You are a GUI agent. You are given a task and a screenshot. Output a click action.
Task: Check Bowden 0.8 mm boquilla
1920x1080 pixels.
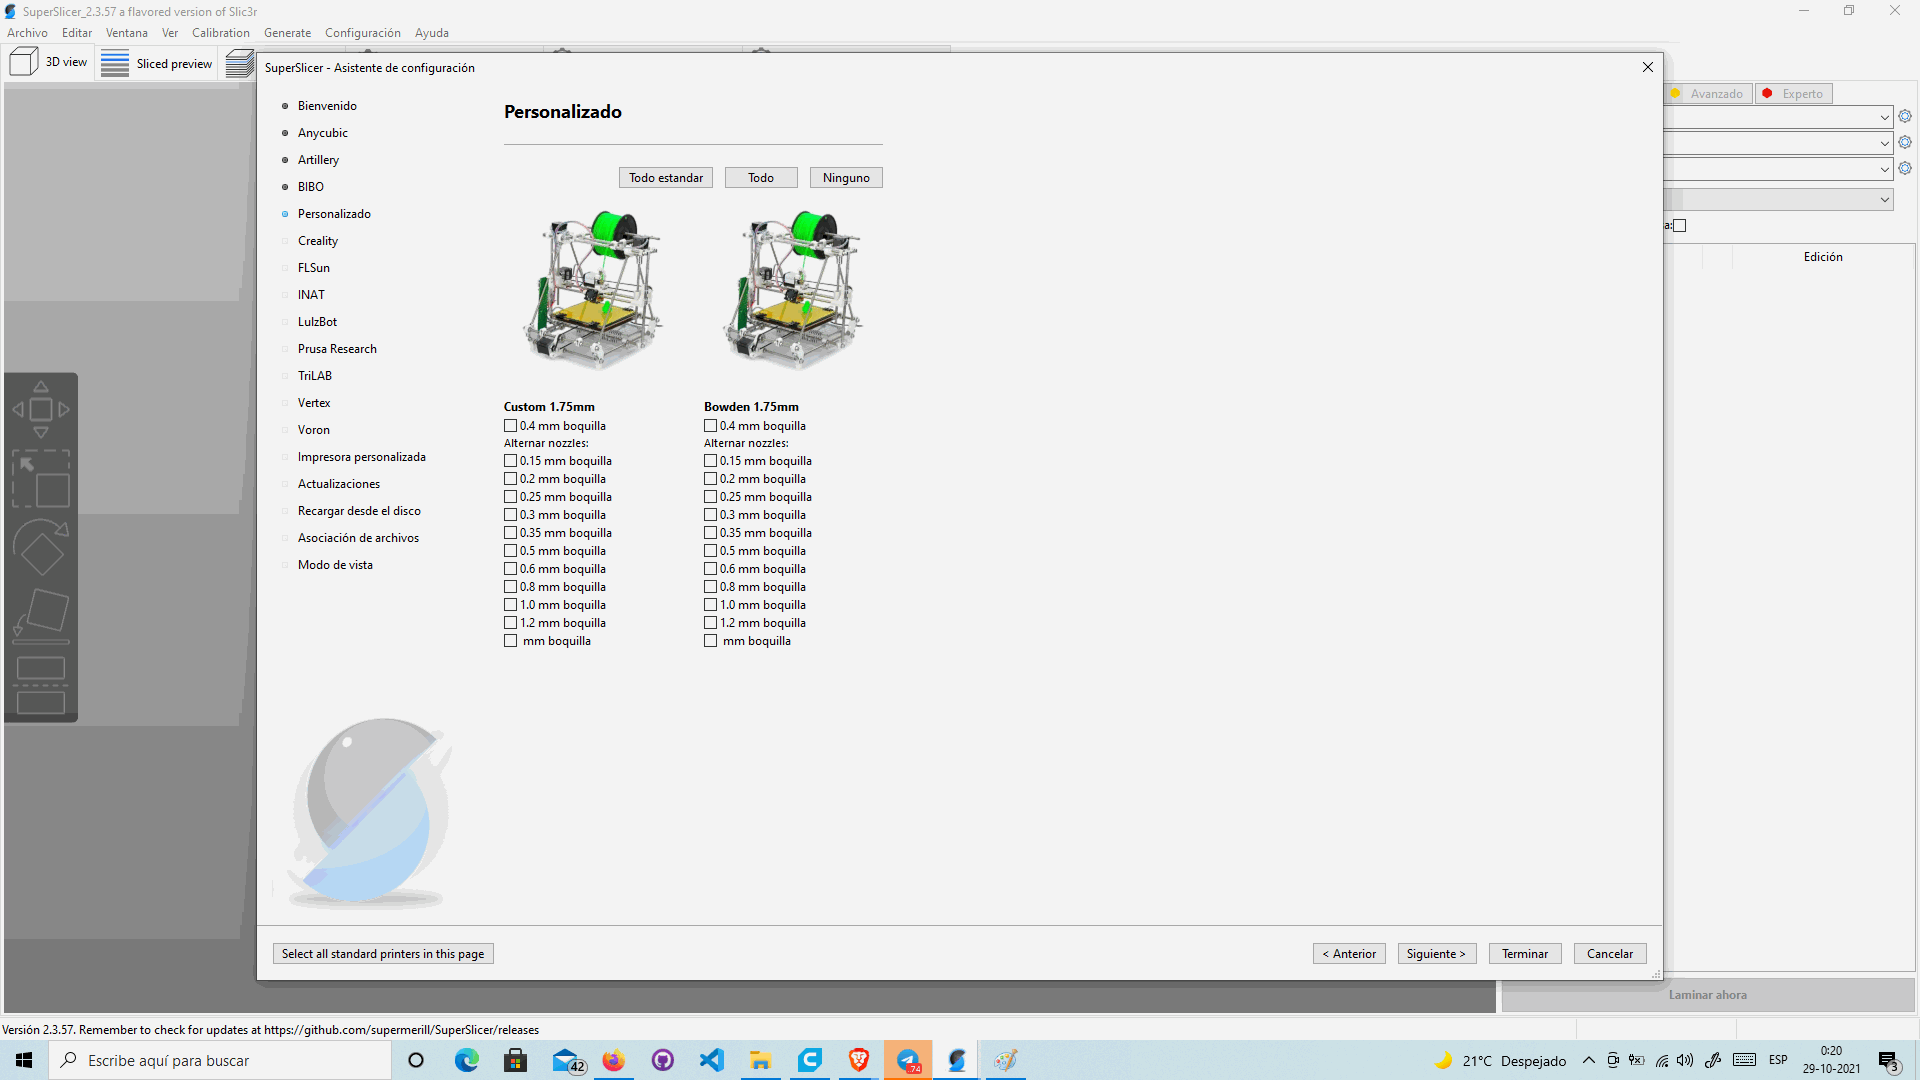(x=710, y=587)
